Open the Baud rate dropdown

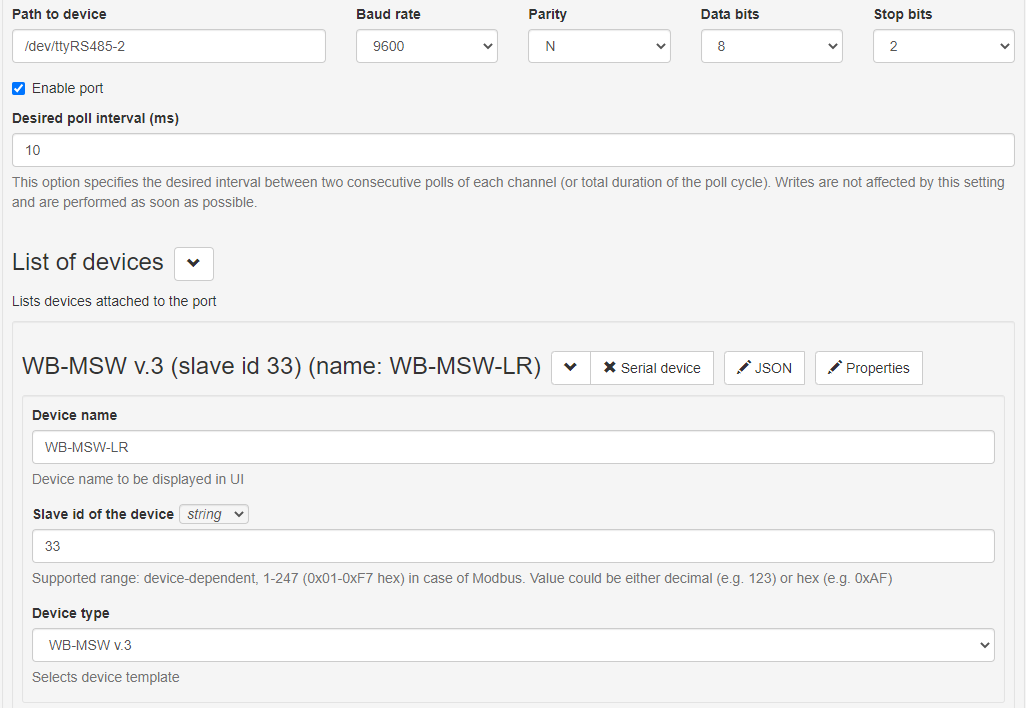click(426, 46)
